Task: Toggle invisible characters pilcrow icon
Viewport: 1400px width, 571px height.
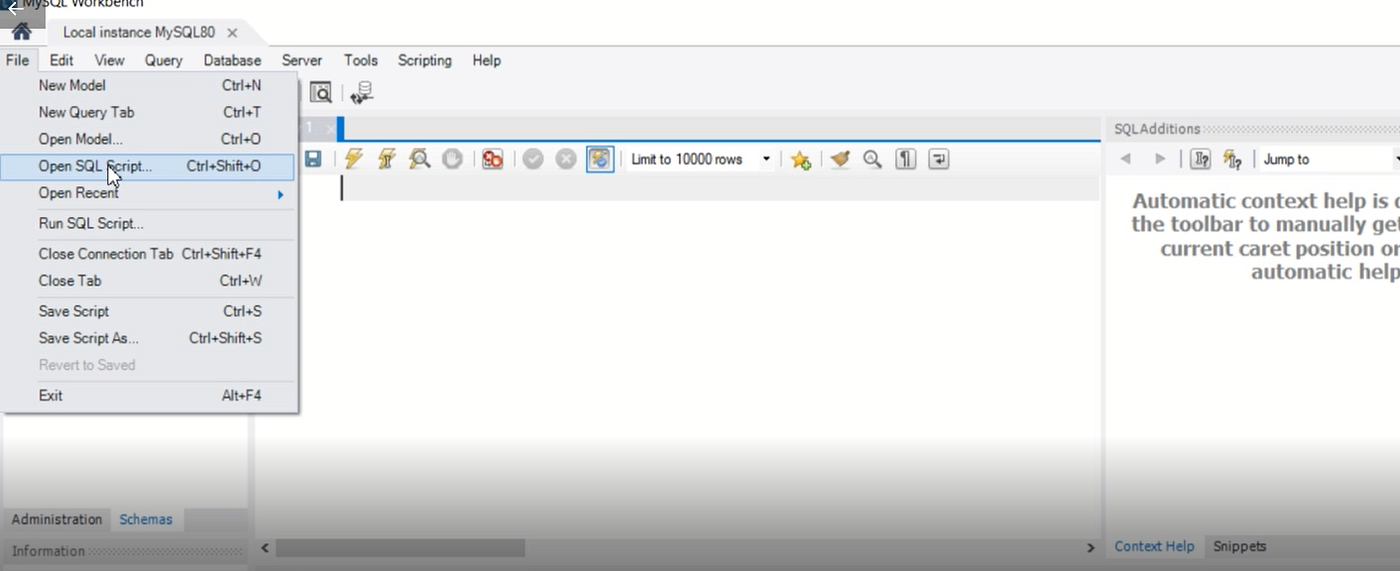Action: click(906, 159)
